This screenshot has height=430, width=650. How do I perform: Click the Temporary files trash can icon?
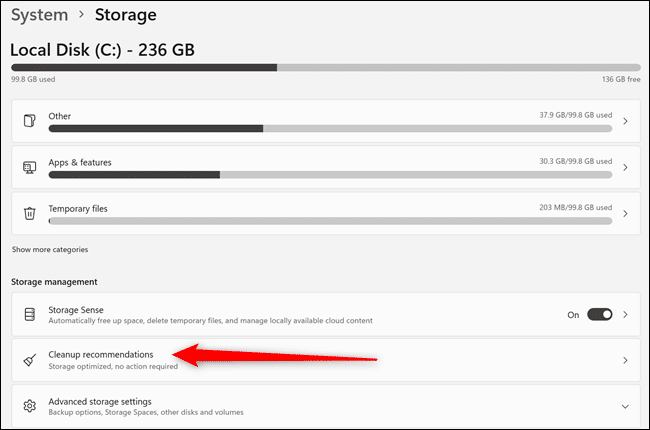[29, 213]
